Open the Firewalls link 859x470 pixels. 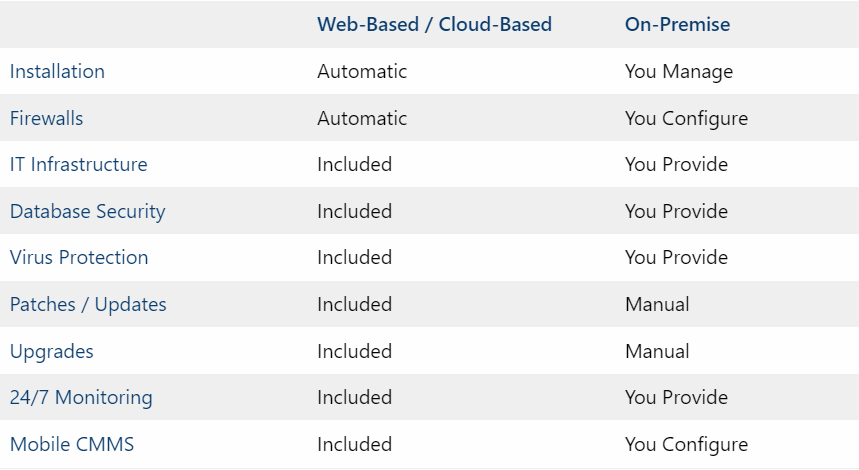47,118
